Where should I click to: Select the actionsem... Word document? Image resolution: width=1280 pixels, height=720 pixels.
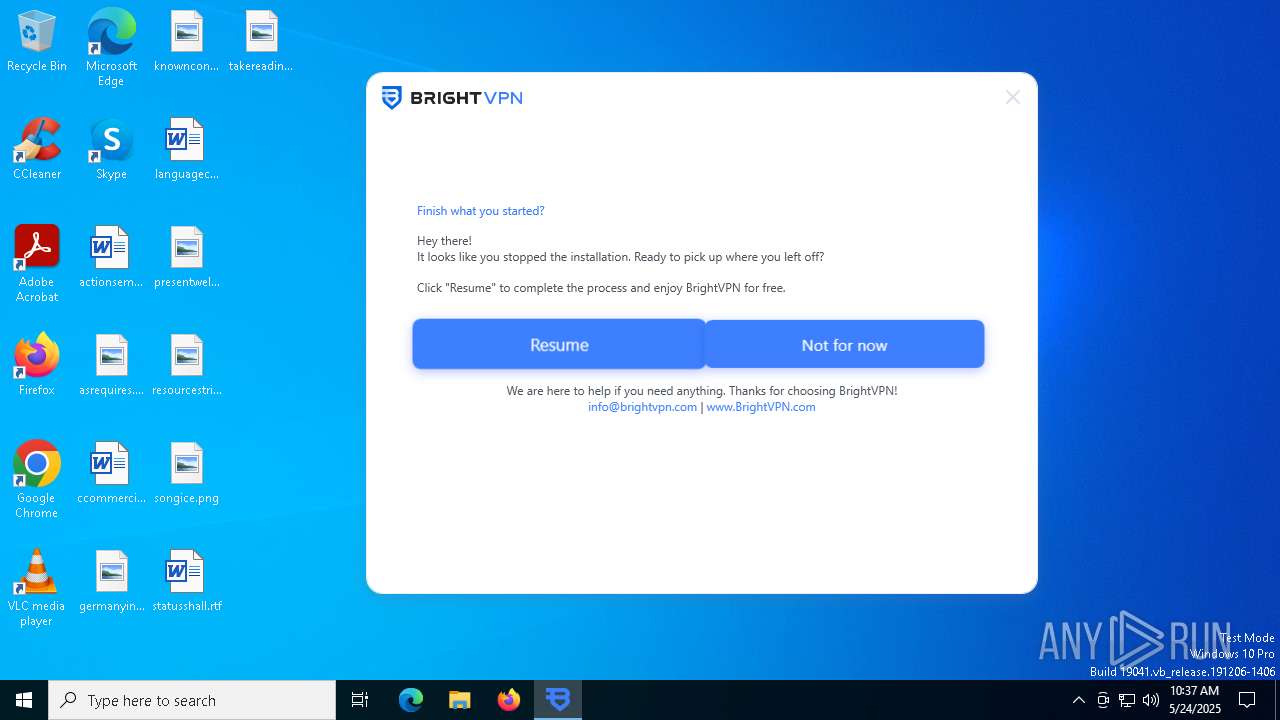(x=111, y=258)
